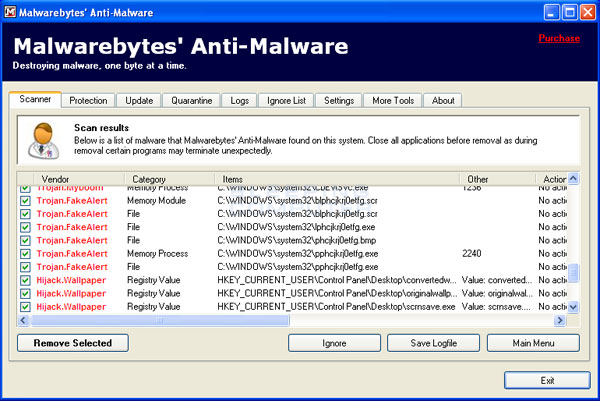This screenshot has height=401, width=600.
Task: Uncheck Hijack.Wallpaper convertedw... row checkbox
Action: click(25, 280)
